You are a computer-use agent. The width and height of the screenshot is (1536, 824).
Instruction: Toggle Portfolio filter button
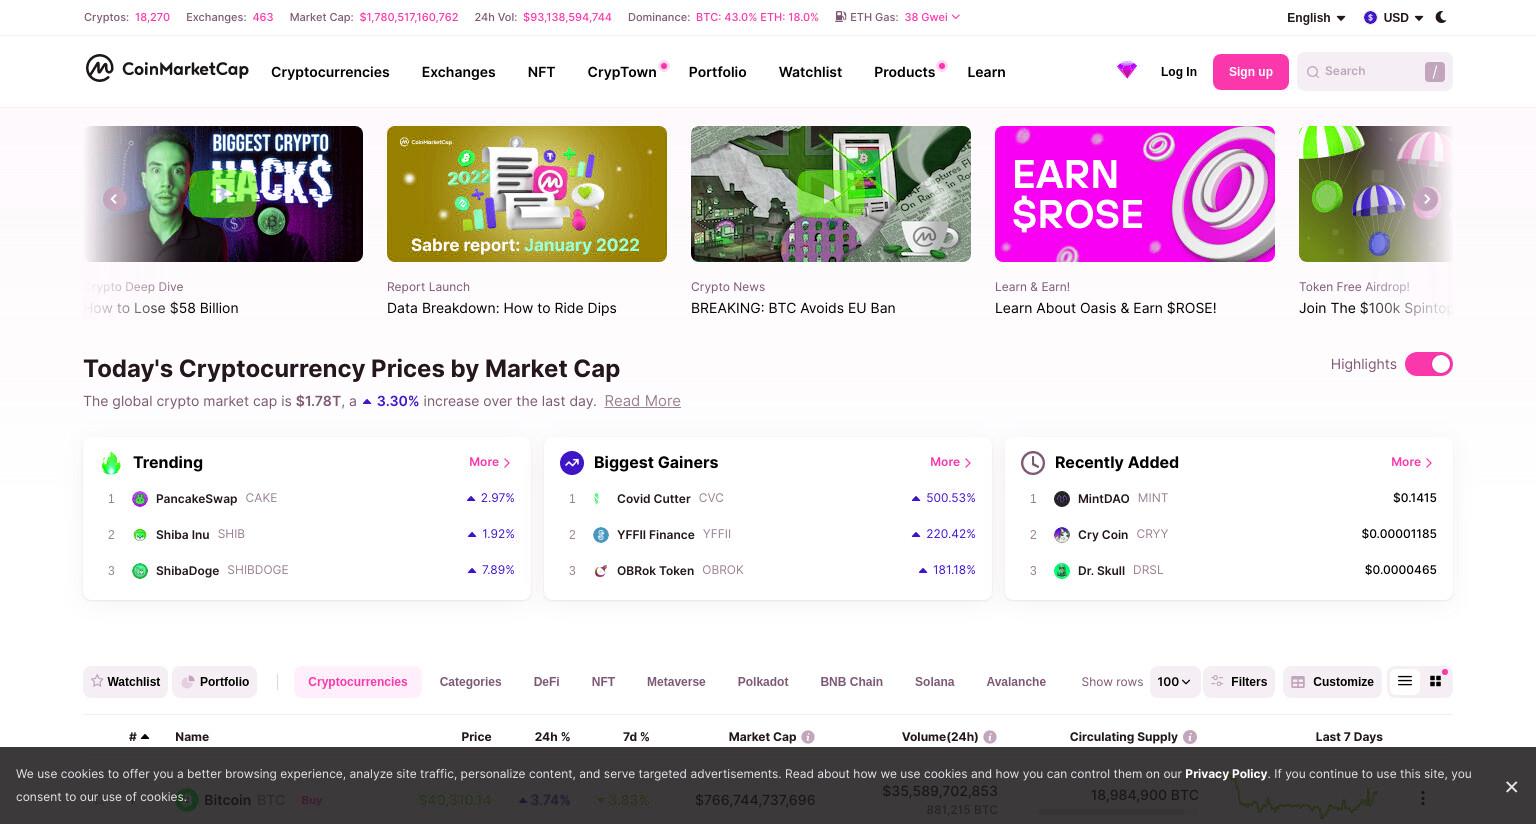coord(215,681)
